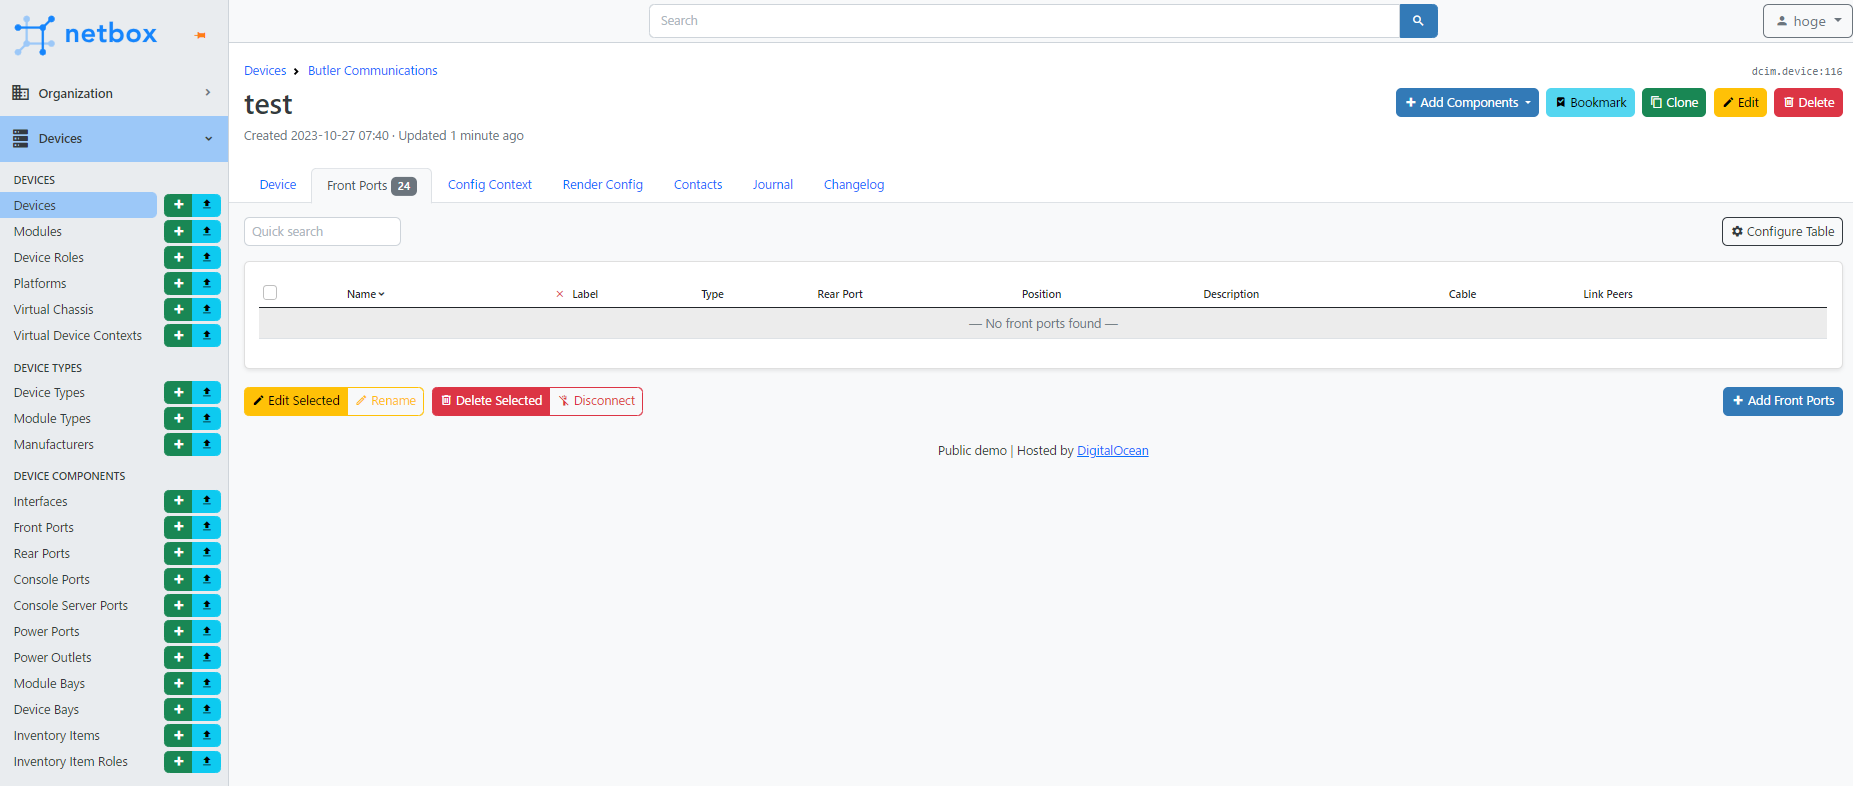Import Inventory Items with upload icon
Screen dimensions: 1853x786
coord(207,735)
